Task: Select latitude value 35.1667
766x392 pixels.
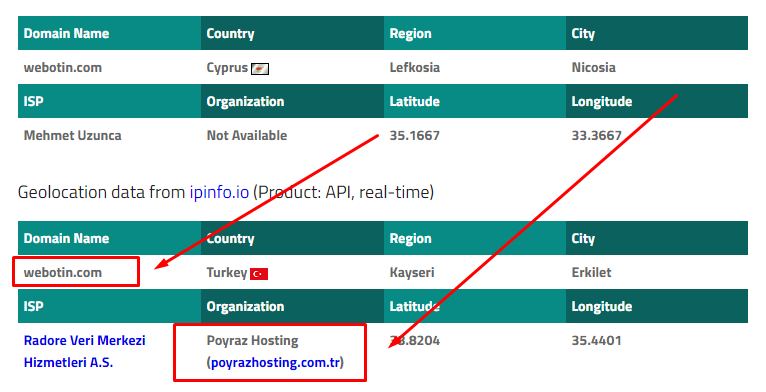Action: point(414,135)
